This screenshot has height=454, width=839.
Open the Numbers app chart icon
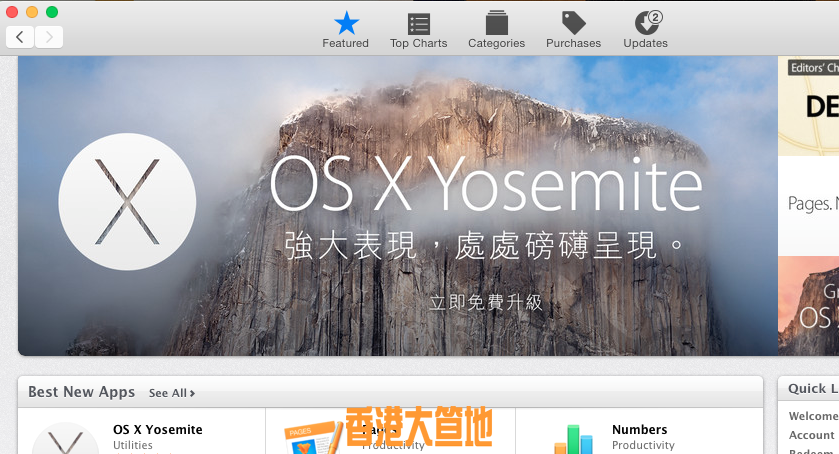(573, 440)
